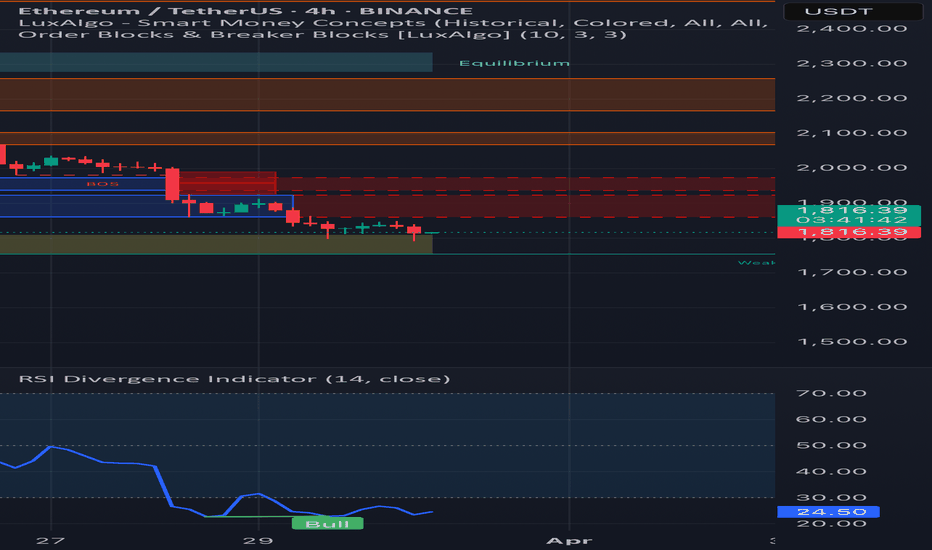The image size is (932, 550).
Task: Click the Equilibrium label on the chart
Action: click(514, 63)
